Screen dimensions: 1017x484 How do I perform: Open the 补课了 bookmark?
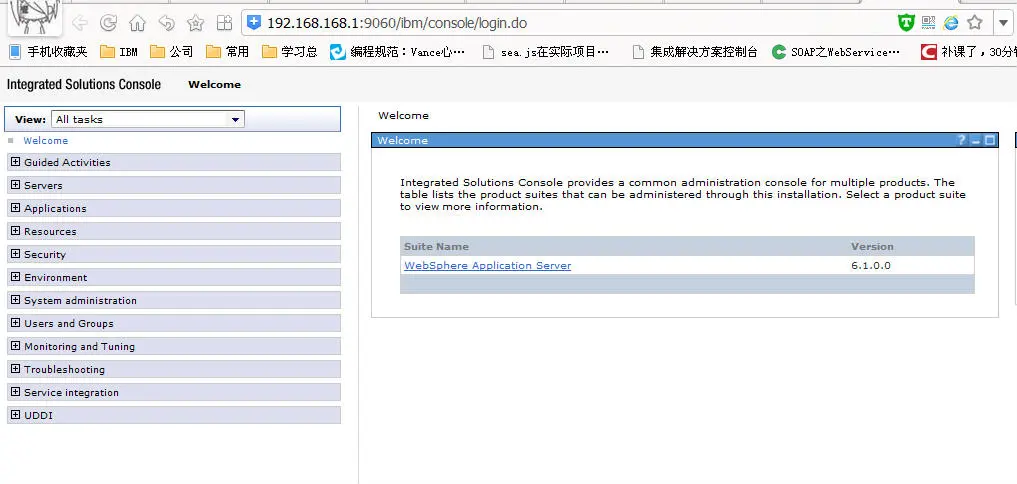point(968,52)
